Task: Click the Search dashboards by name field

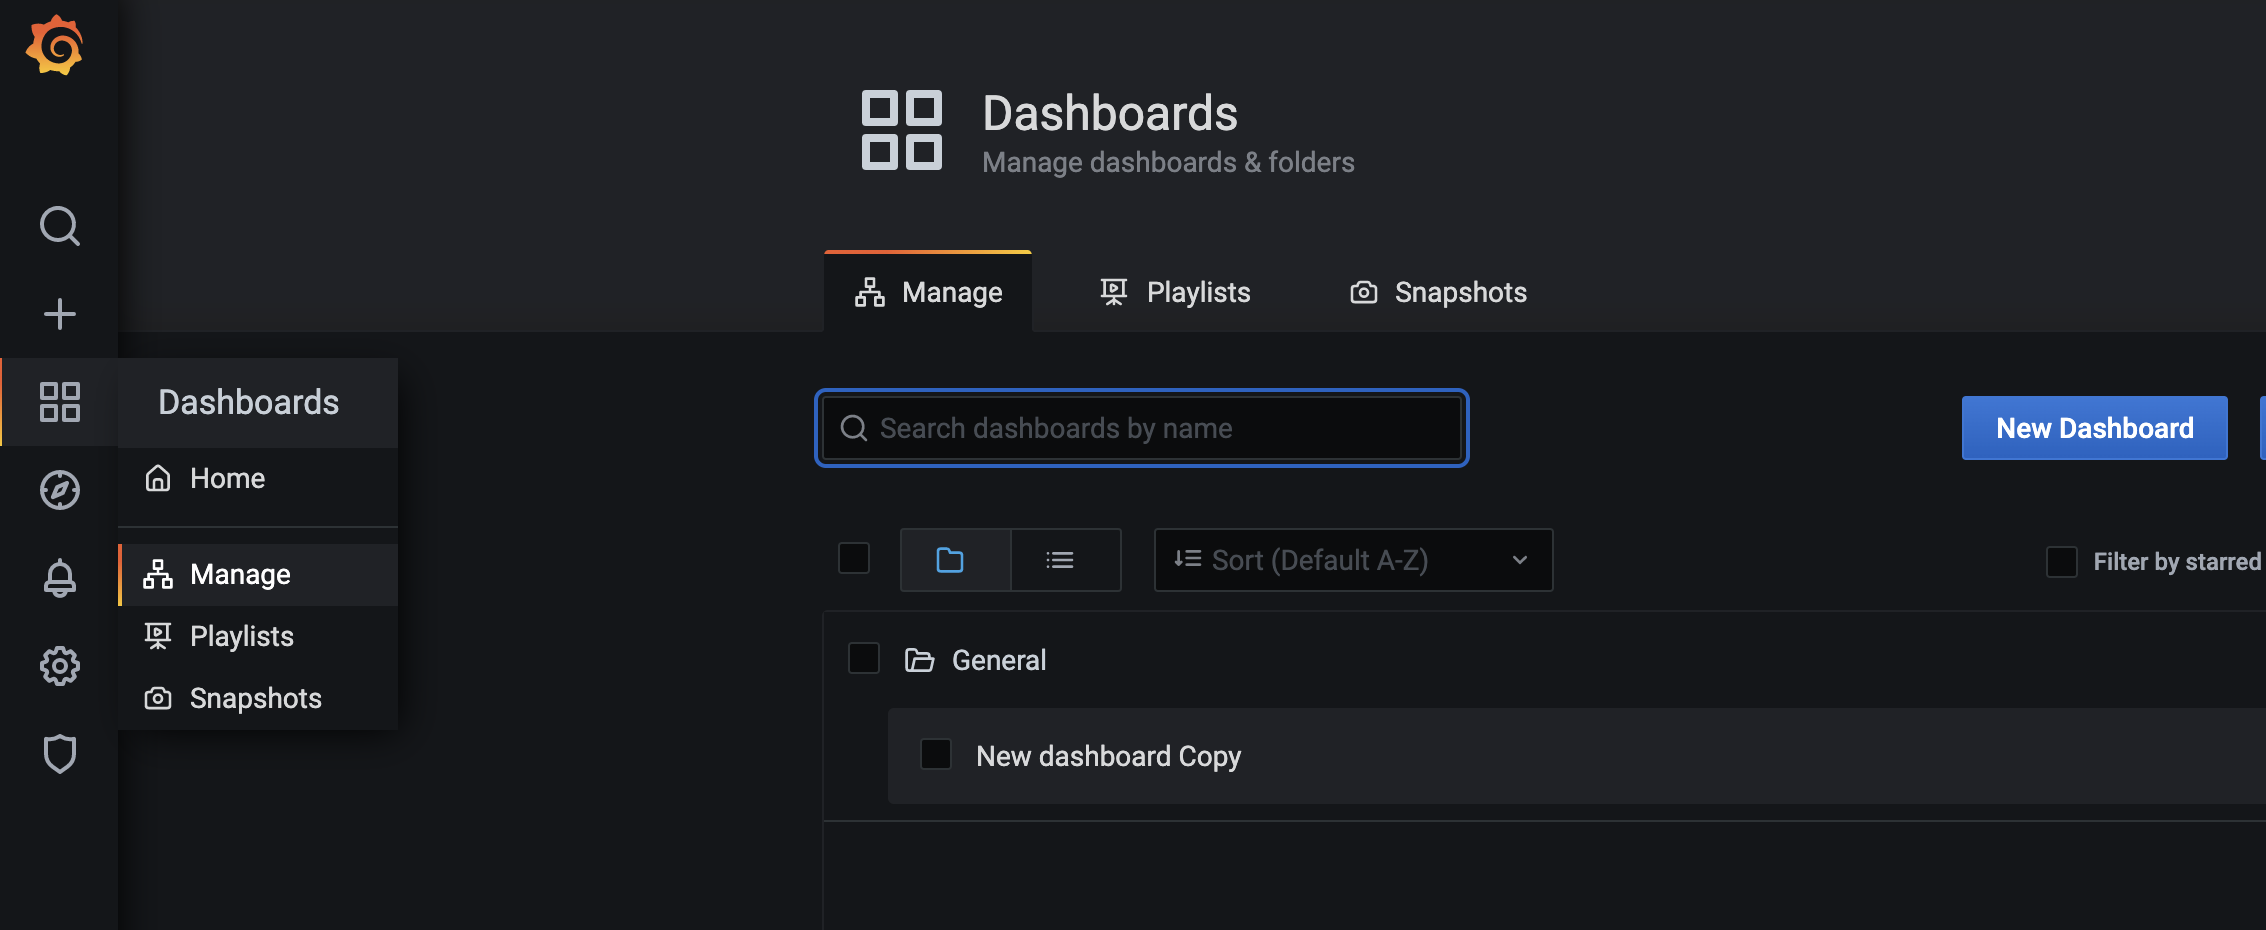Action: pos(1141,428)
